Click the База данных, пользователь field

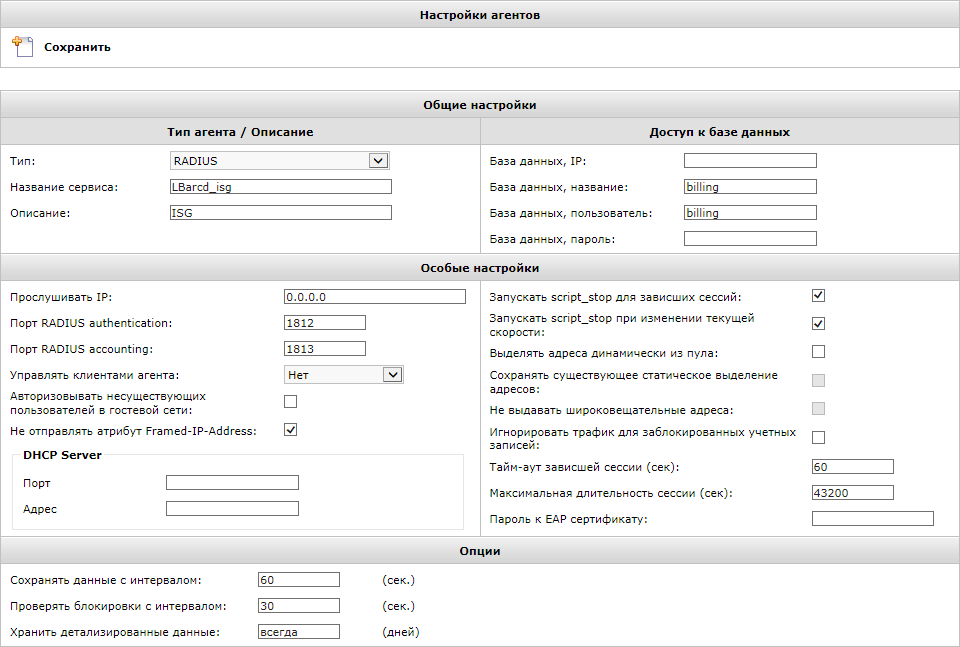pos(750,212)
